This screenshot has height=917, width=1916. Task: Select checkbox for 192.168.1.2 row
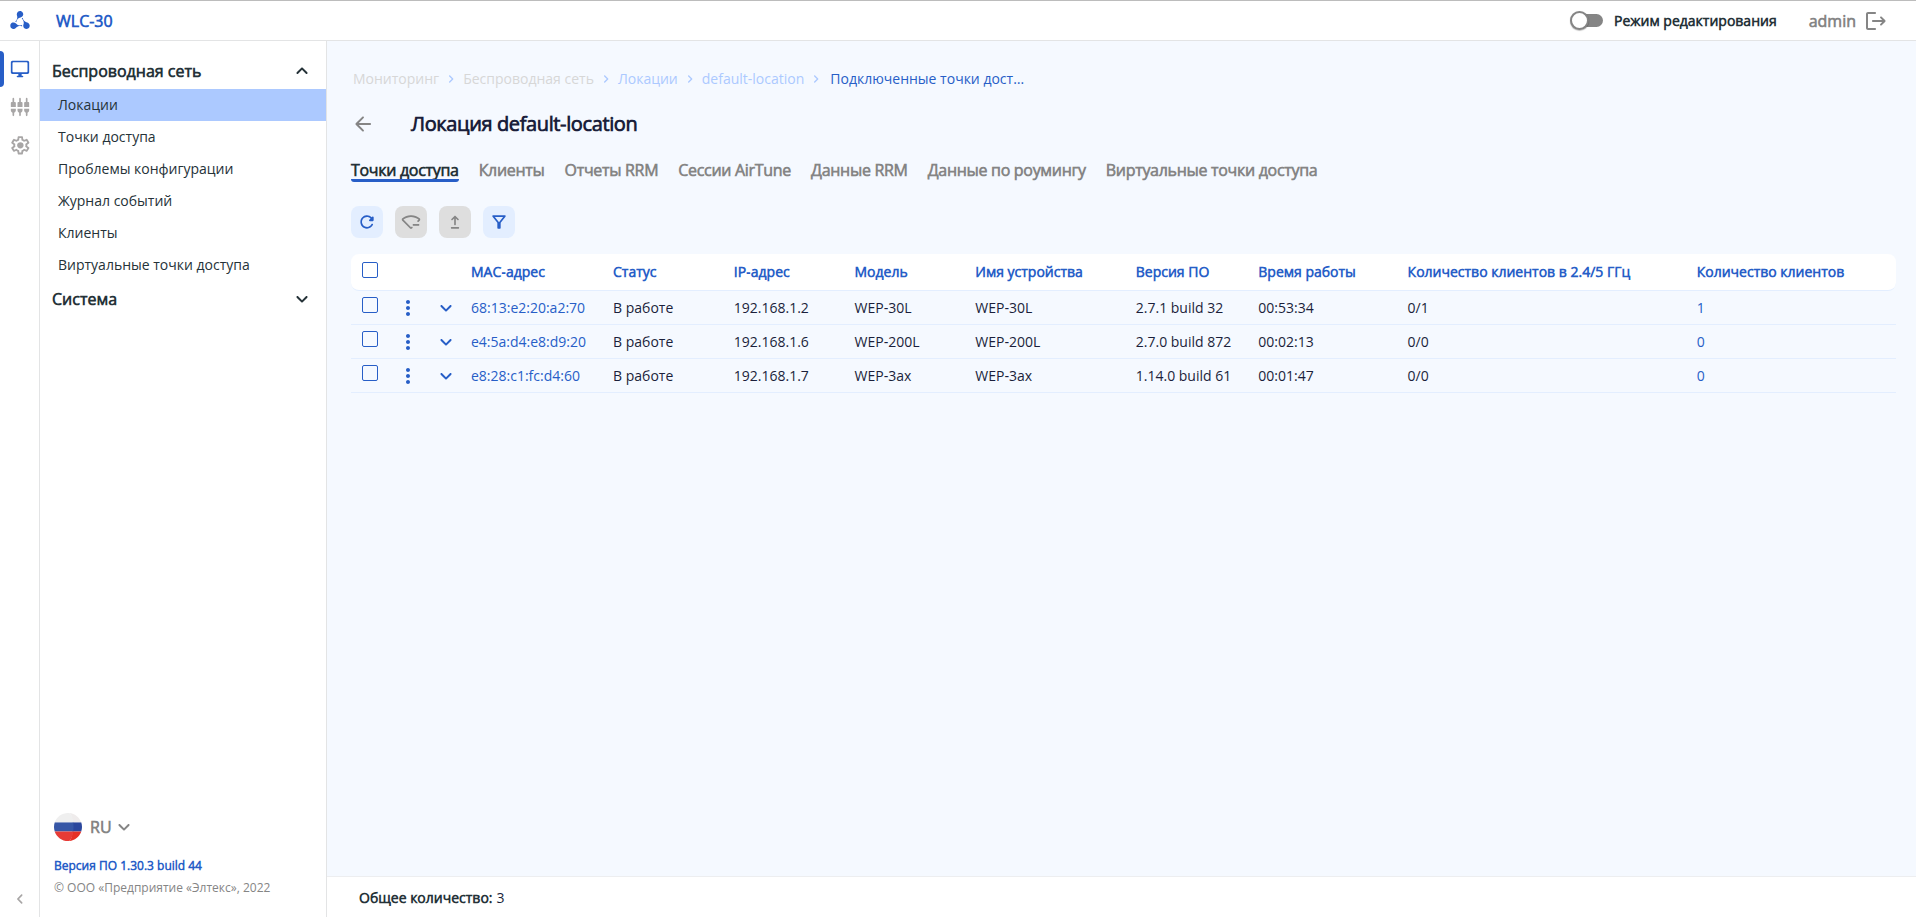point(370,306)
